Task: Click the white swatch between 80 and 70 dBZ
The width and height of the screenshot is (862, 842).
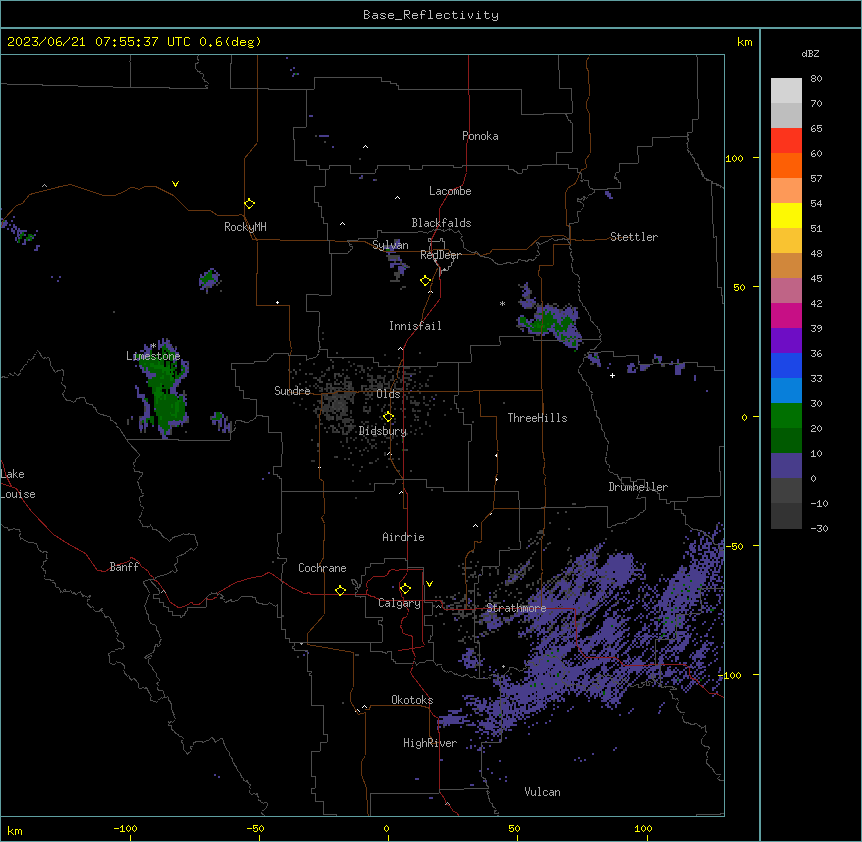Action: coord(786,91)
